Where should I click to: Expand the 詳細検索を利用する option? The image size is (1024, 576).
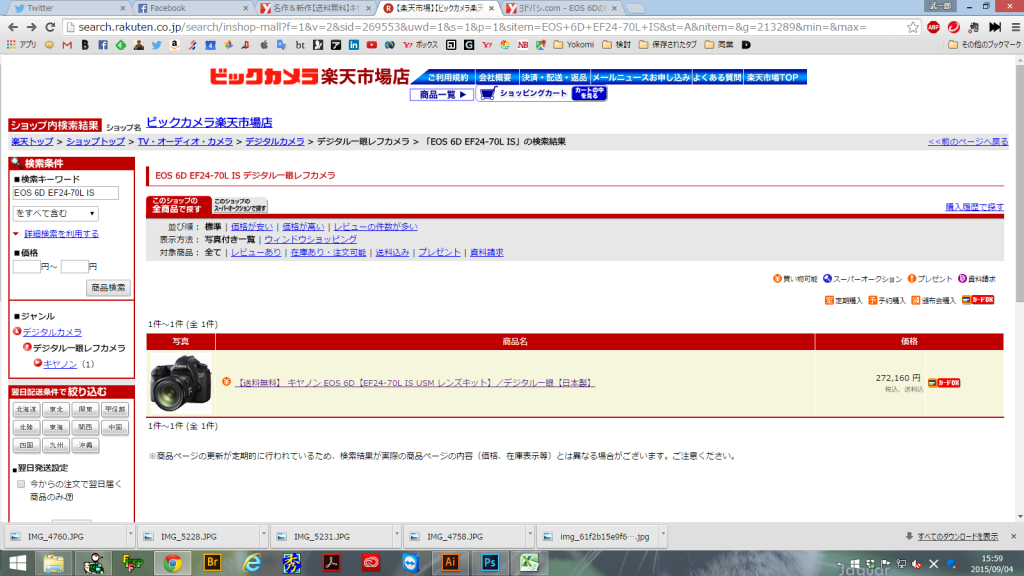[61, 234]
